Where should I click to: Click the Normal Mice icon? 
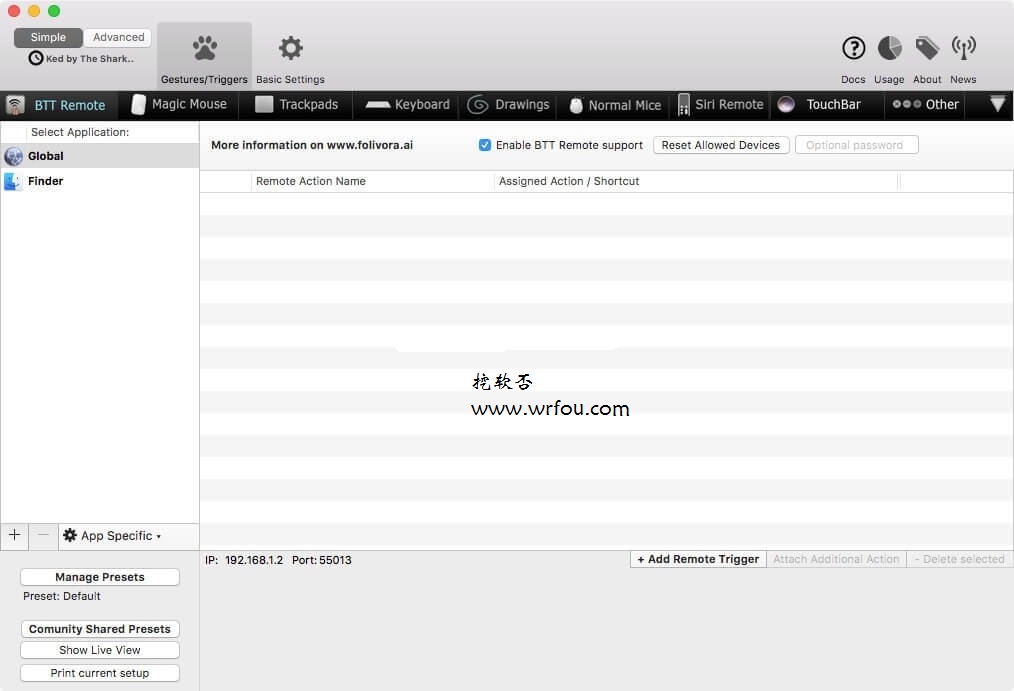coord(576,105)
